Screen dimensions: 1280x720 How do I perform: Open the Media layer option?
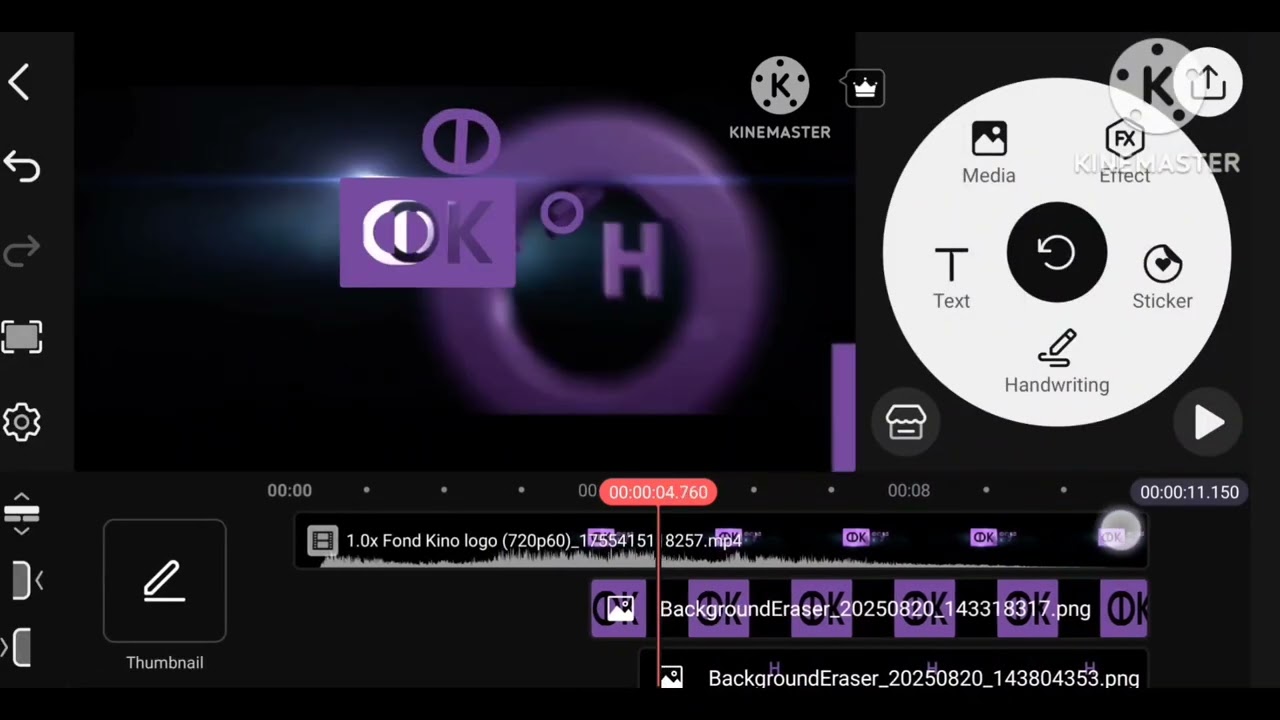pyautogui.click(x=989, y=153)
